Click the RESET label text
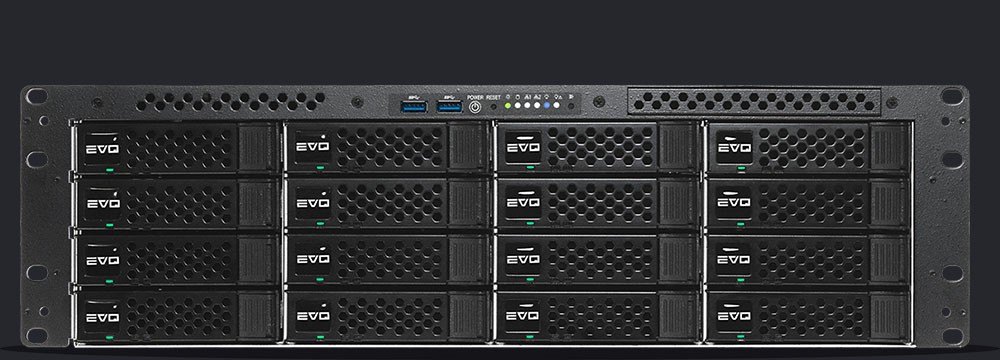Viewport: 1000px width, 360px height. (x=494, y=98)
